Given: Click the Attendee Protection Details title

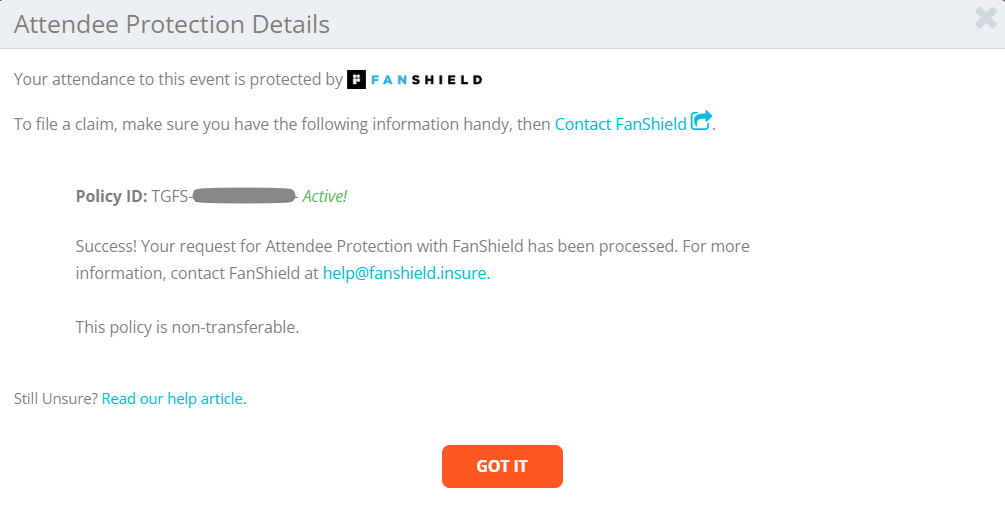Looking at the screenshot, I should (172, 24).
